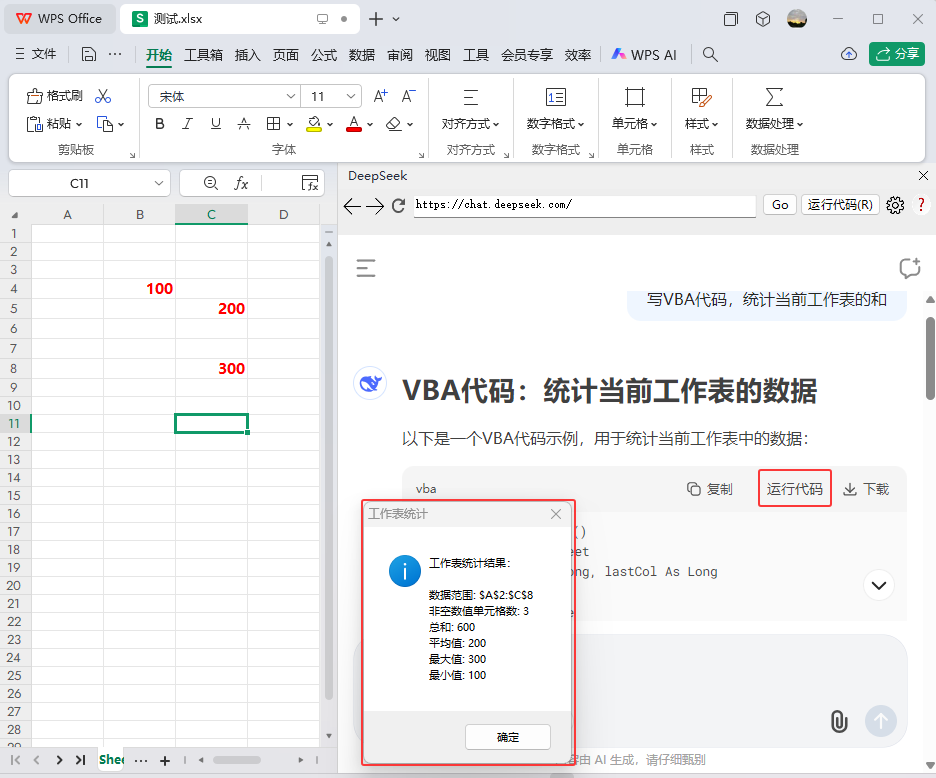Click the browser refresh icon
Image resolution: width=936 pixels, height=778 pixels.
pos(398,205)
